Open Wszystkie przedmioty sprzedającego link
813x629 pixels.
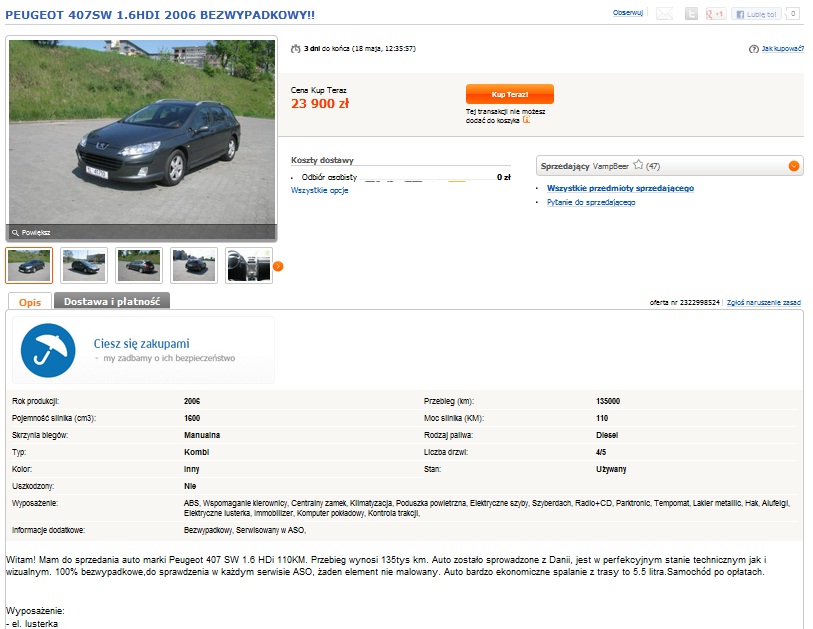point(620,188)
